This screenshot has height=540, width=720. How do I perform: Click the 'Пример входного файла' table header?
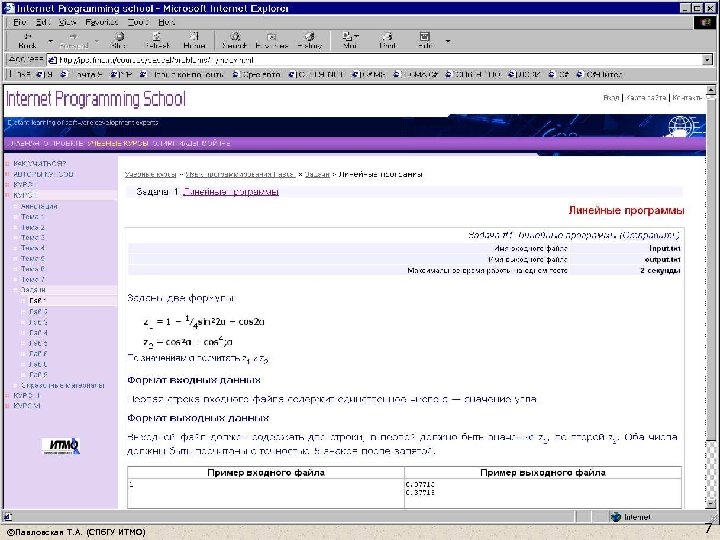coord(266,472)
